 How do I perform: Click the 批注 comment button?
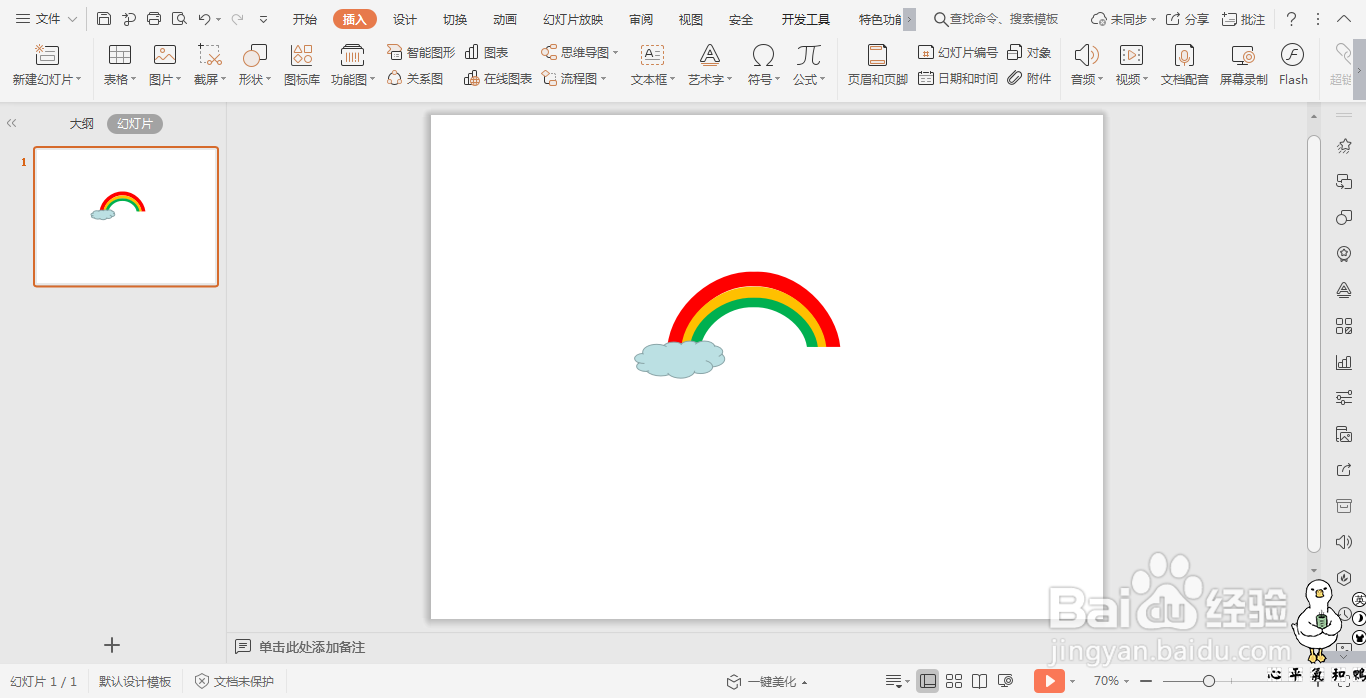pos(1243,19)
